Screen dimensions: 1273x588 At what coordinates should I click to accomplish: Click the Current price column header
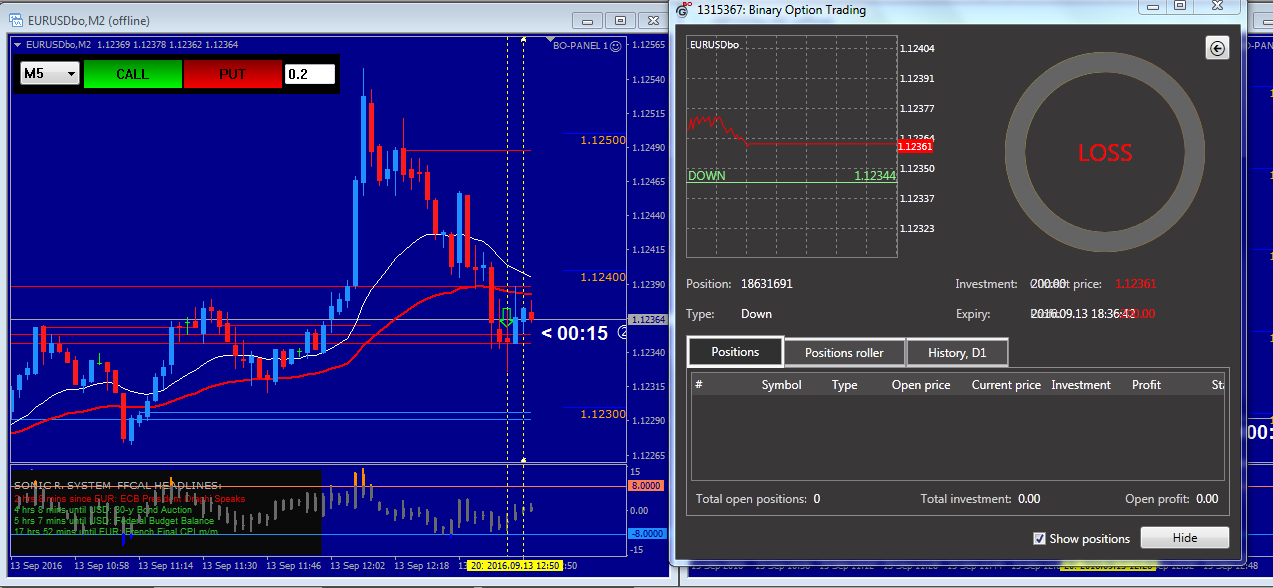(x=1006, y=385)
